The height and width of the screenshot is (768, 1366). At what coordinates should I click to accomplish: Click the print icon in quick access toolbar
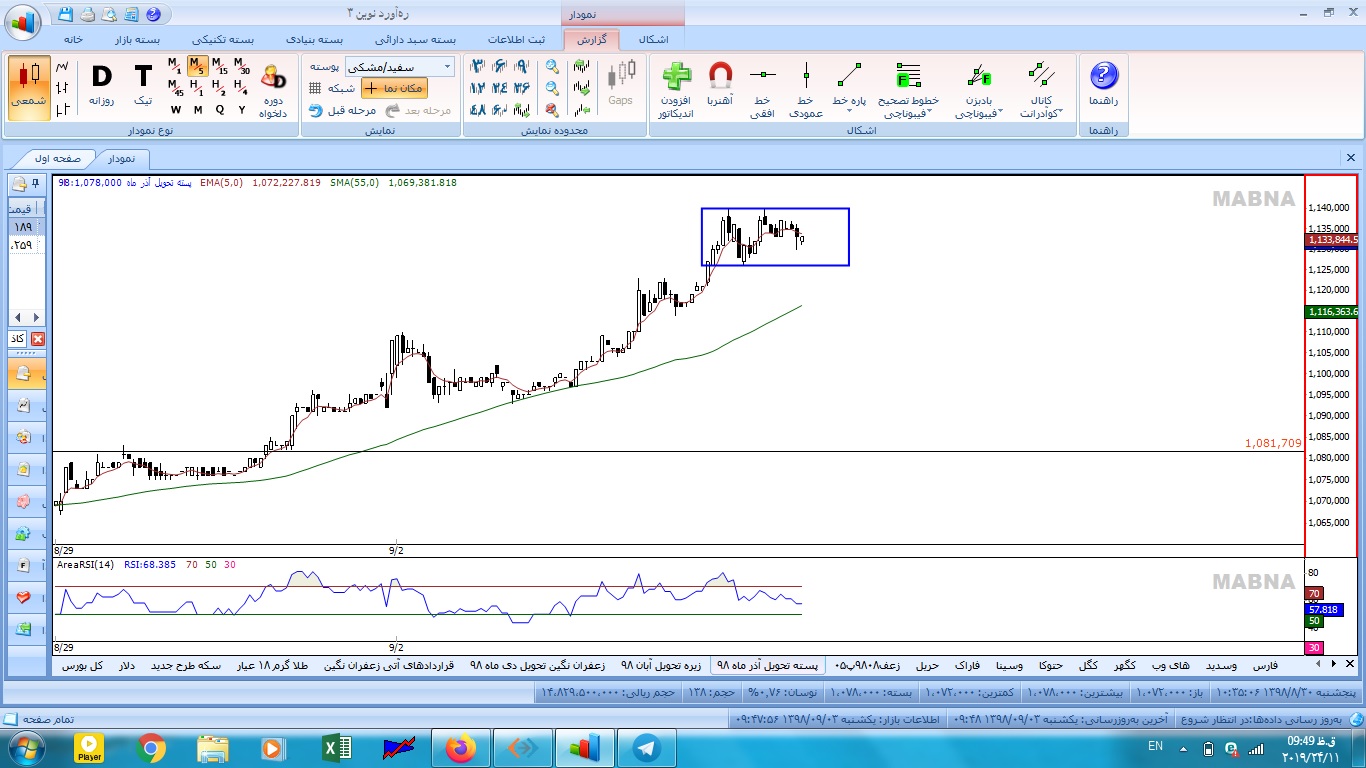click(87, 15)
